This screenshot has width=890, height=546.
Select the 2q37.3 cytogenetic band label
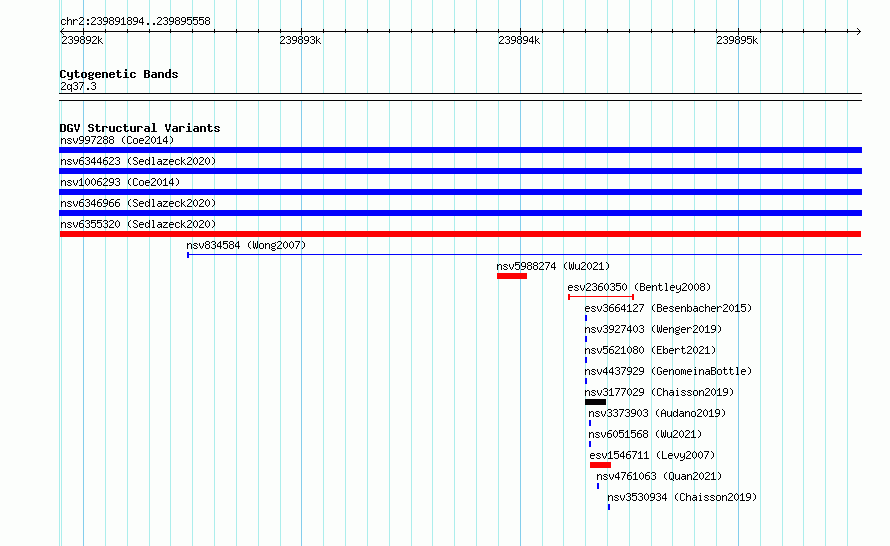click(78, 86)
